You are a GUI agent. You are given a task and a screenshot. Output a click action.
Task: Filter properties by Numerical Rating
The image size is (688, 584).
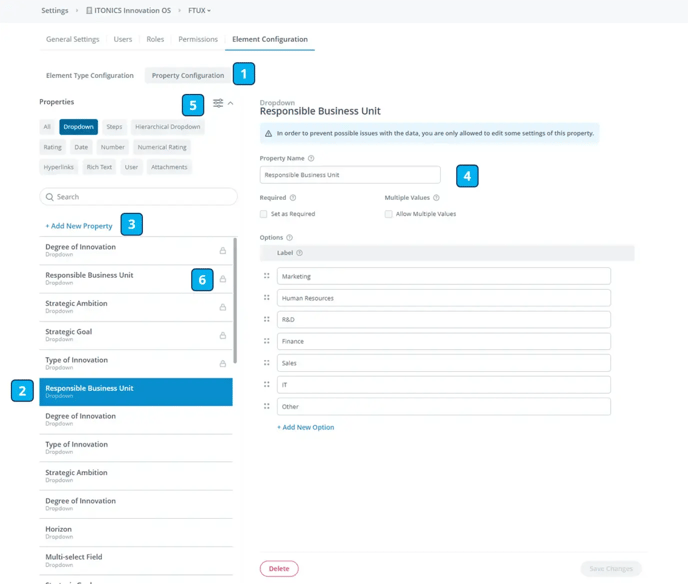pyautogui.click(x=162, y=147)
